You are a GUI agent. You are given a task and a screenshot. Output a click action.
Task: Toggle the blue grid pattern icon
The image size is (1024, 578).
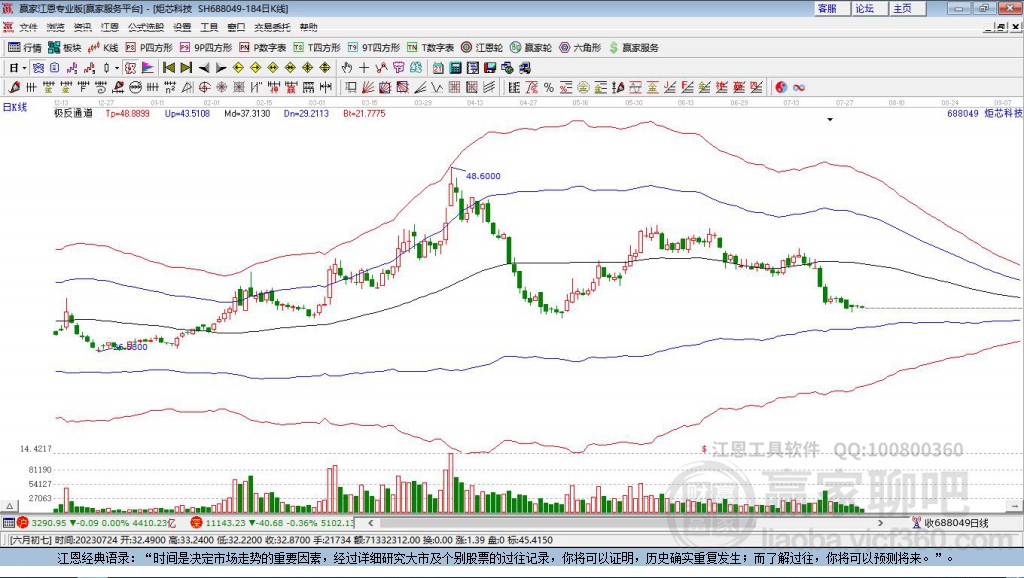39,68
